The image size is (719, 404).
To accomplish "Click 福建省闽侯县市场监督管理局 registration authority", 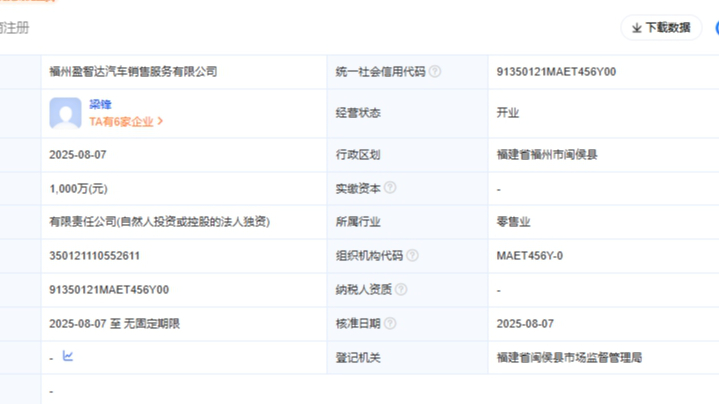I will [568, 357].
